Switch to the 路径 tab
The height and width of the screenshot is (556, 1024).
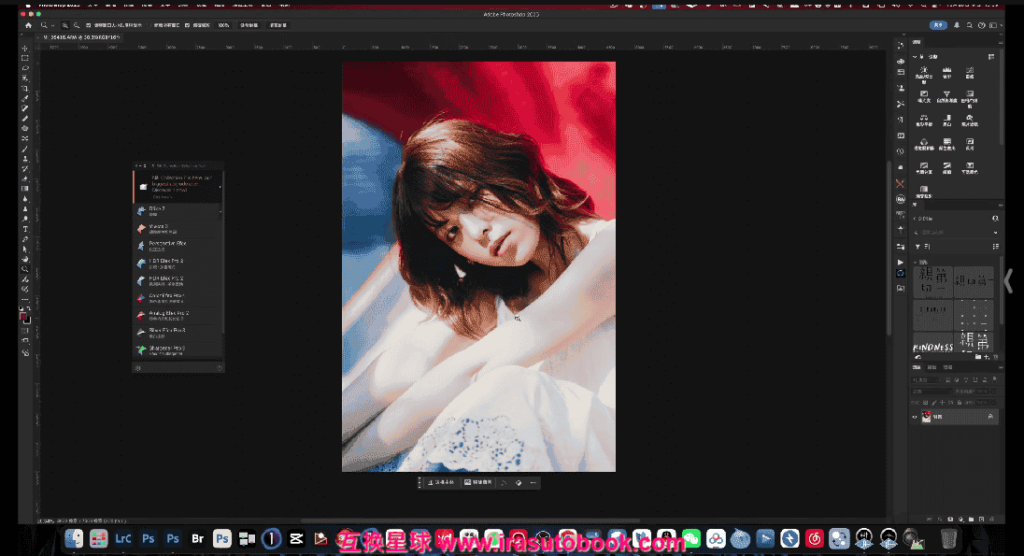click(948, 367)
